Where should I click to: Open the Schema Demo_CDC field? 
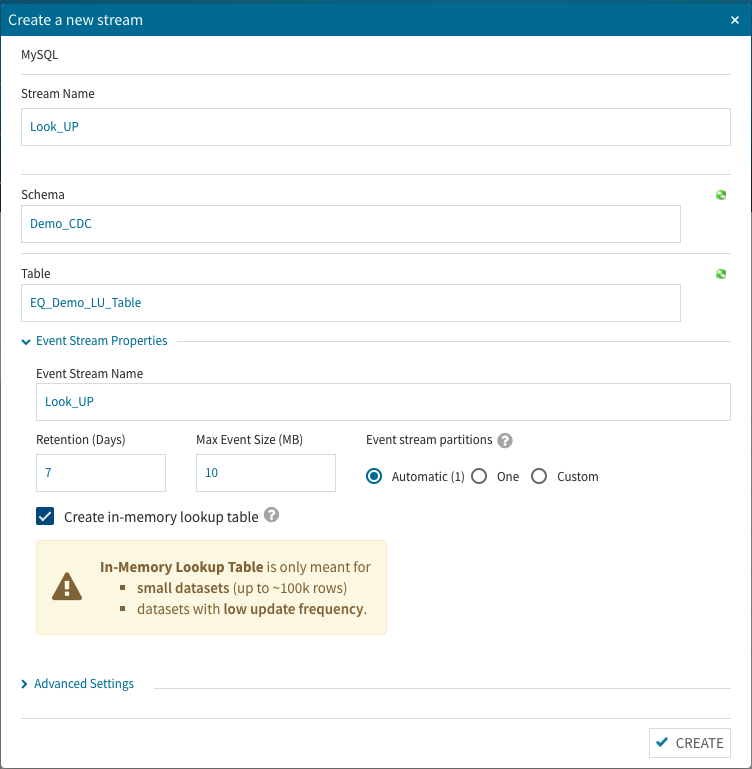click(x=351, y=224)
